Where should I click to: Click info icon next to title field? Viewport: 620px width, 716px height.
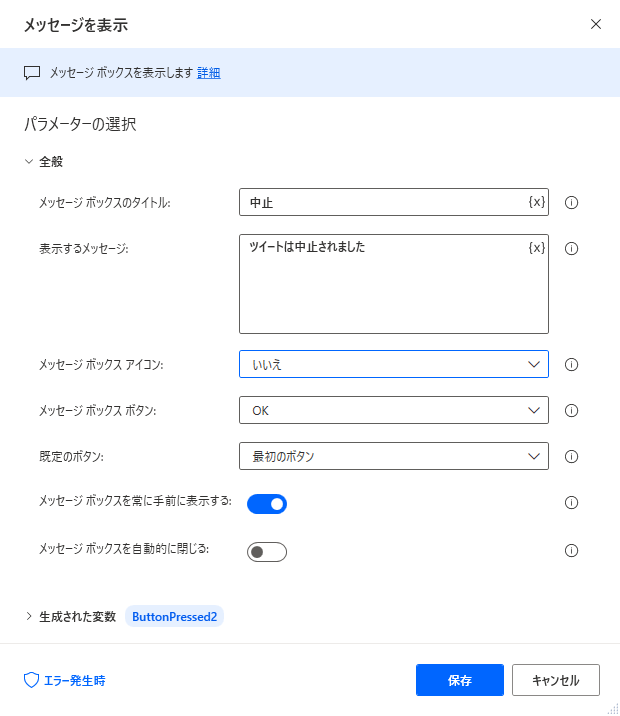coord(571,202)
